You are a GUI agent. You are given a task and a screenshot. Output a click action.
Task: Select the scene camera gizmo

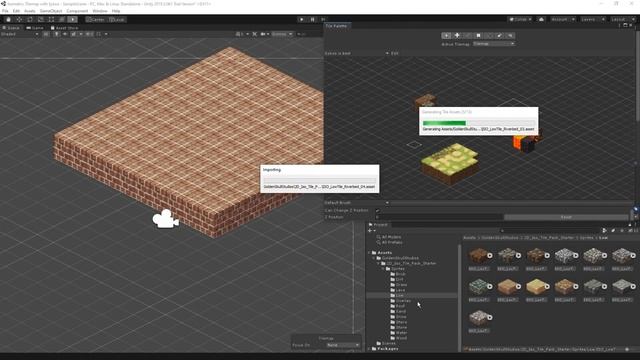[x=165, y=219]
